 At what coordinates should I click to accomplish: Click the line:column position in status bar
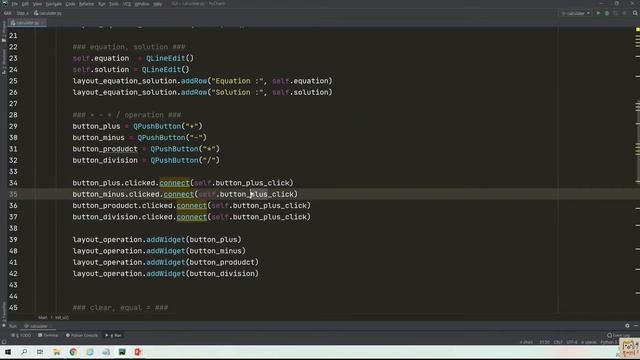tap(544, 342)
